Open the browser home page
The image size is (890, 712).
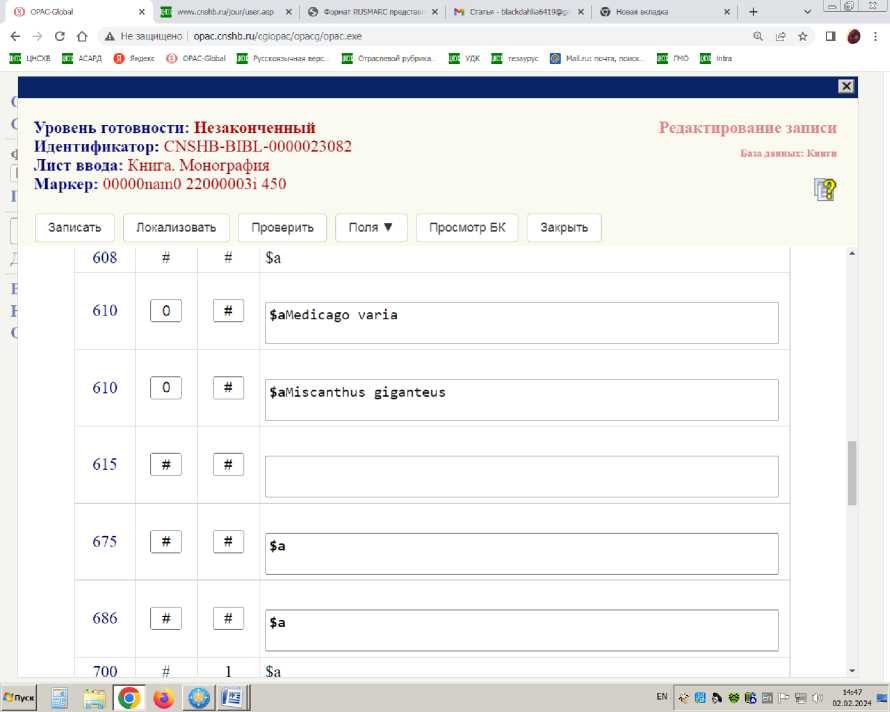[82, 36]
